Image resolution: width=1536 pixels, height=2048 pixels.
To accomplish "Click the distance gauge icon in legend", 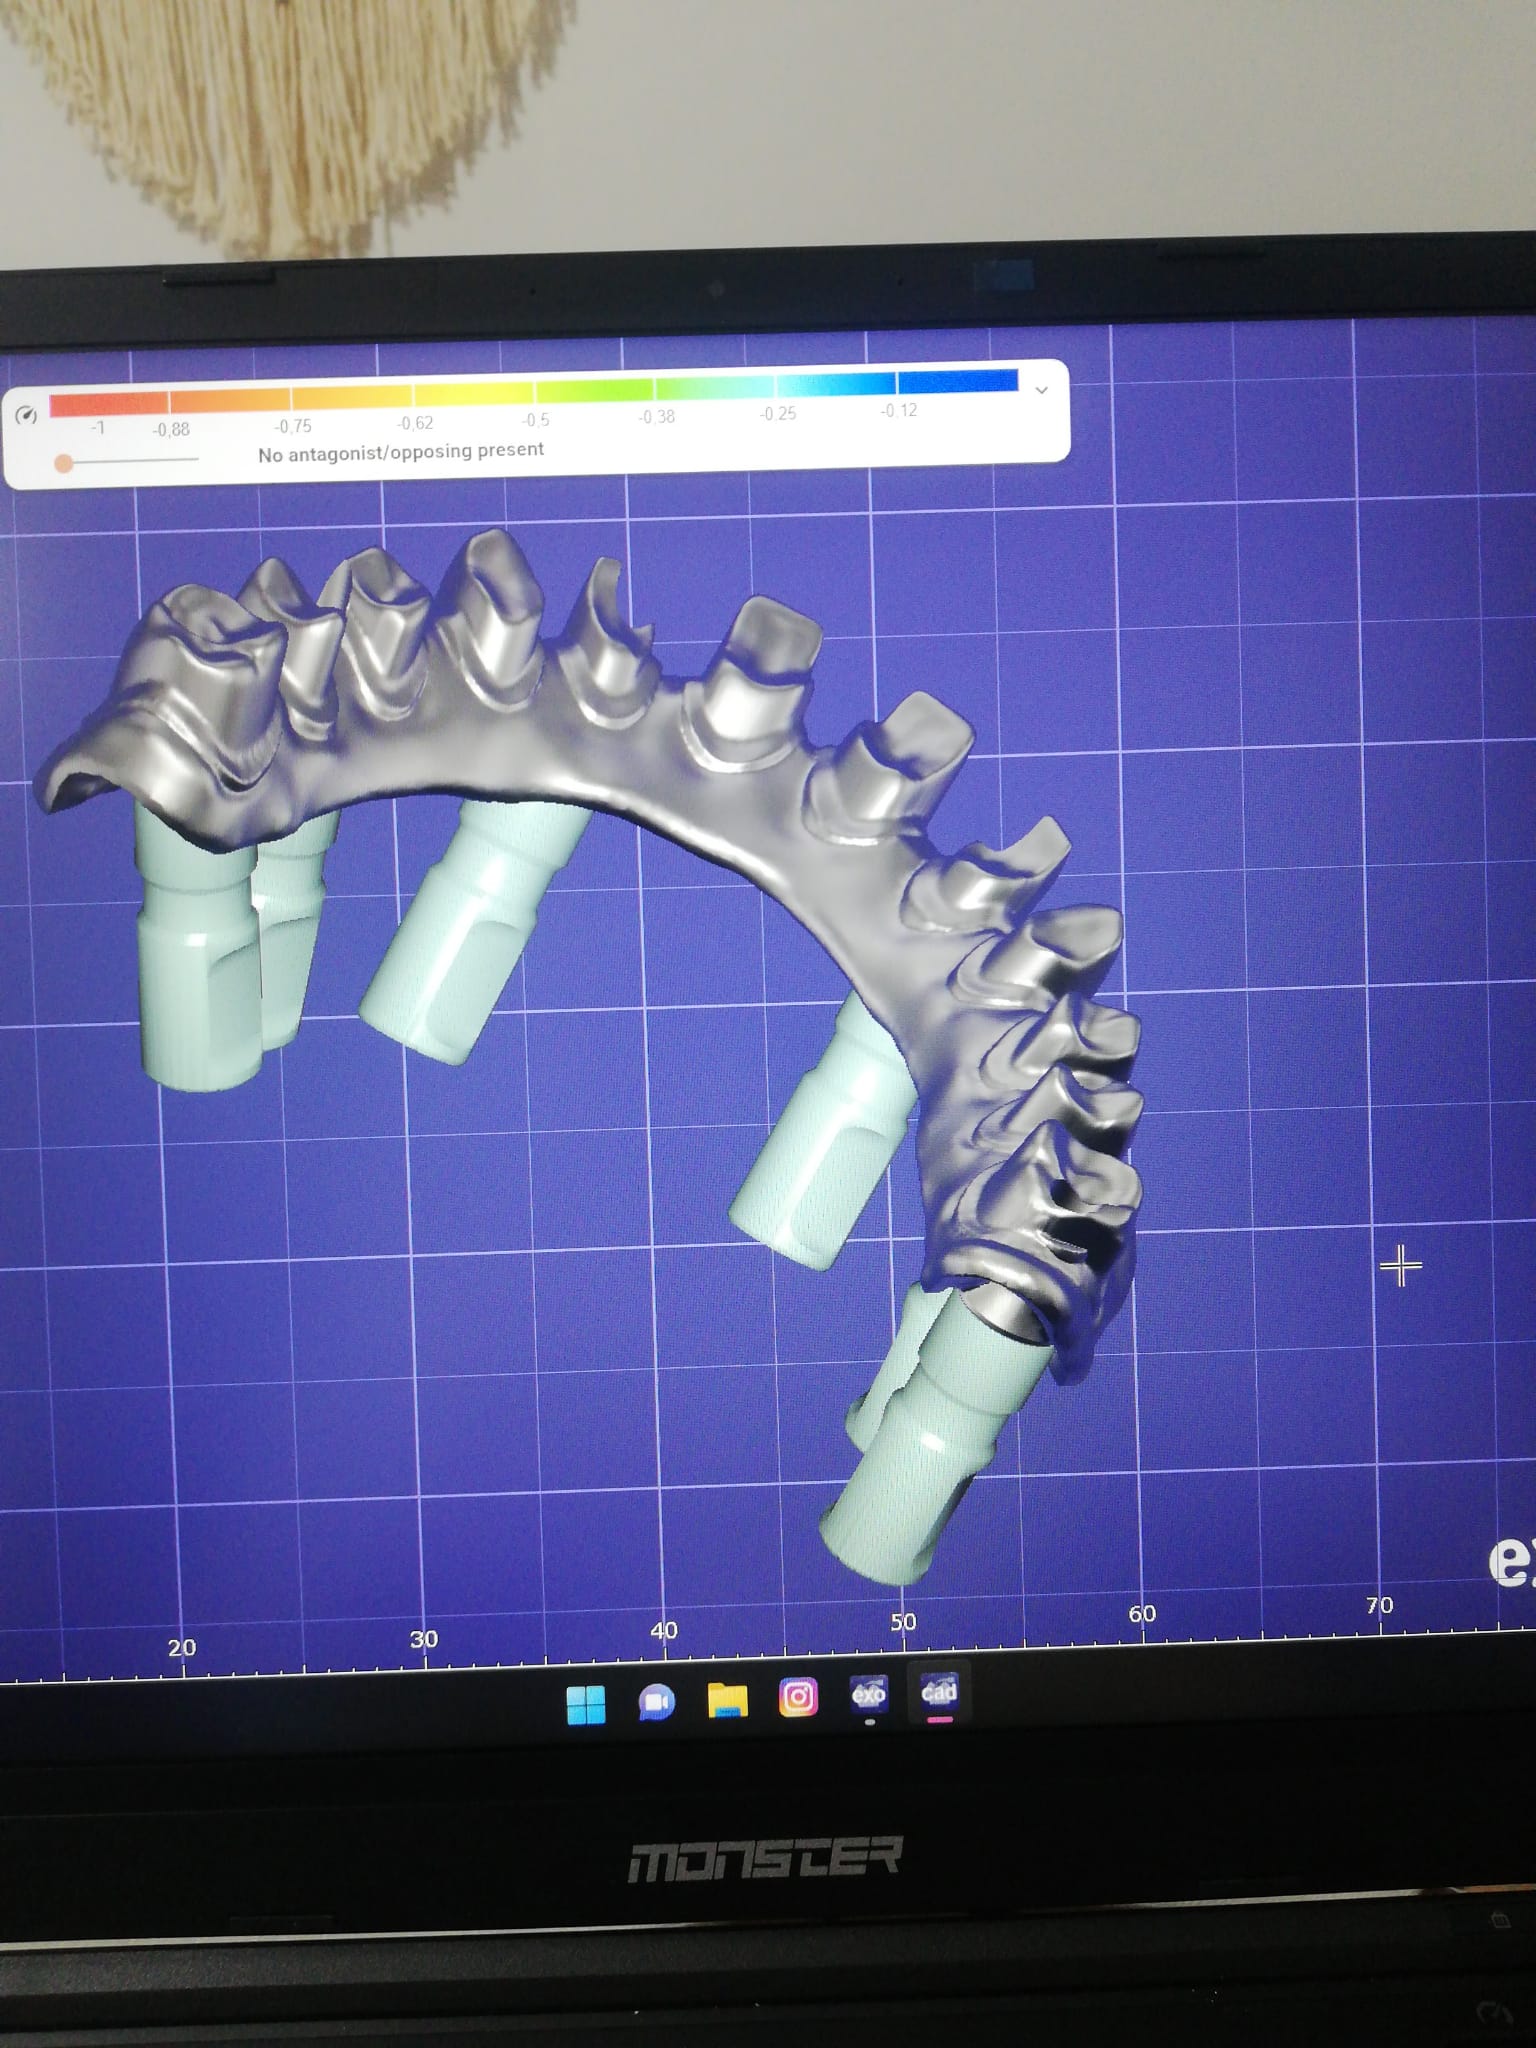I will pyautogui.click(x=27, y=414).
